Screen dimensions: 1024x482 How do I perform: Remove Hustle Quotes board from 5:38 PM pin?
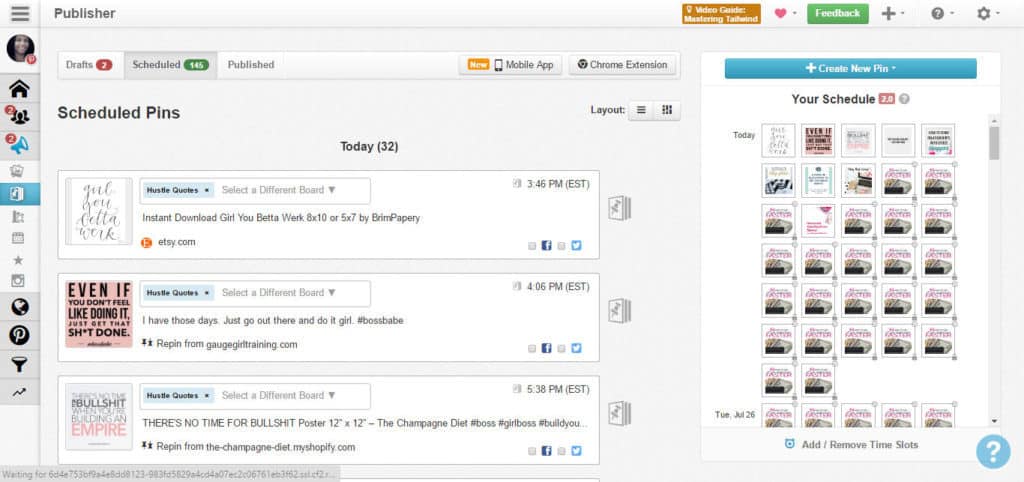coord(207,395)
